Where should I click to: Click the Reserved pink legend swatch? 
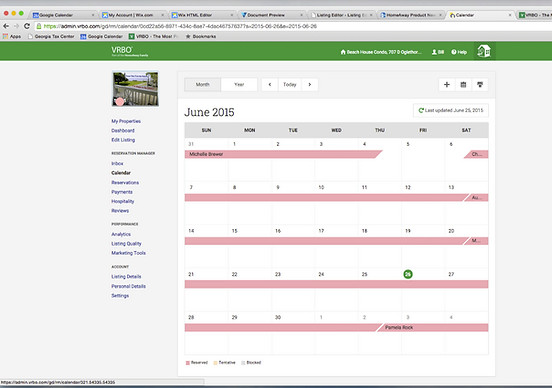click(188, 363)
